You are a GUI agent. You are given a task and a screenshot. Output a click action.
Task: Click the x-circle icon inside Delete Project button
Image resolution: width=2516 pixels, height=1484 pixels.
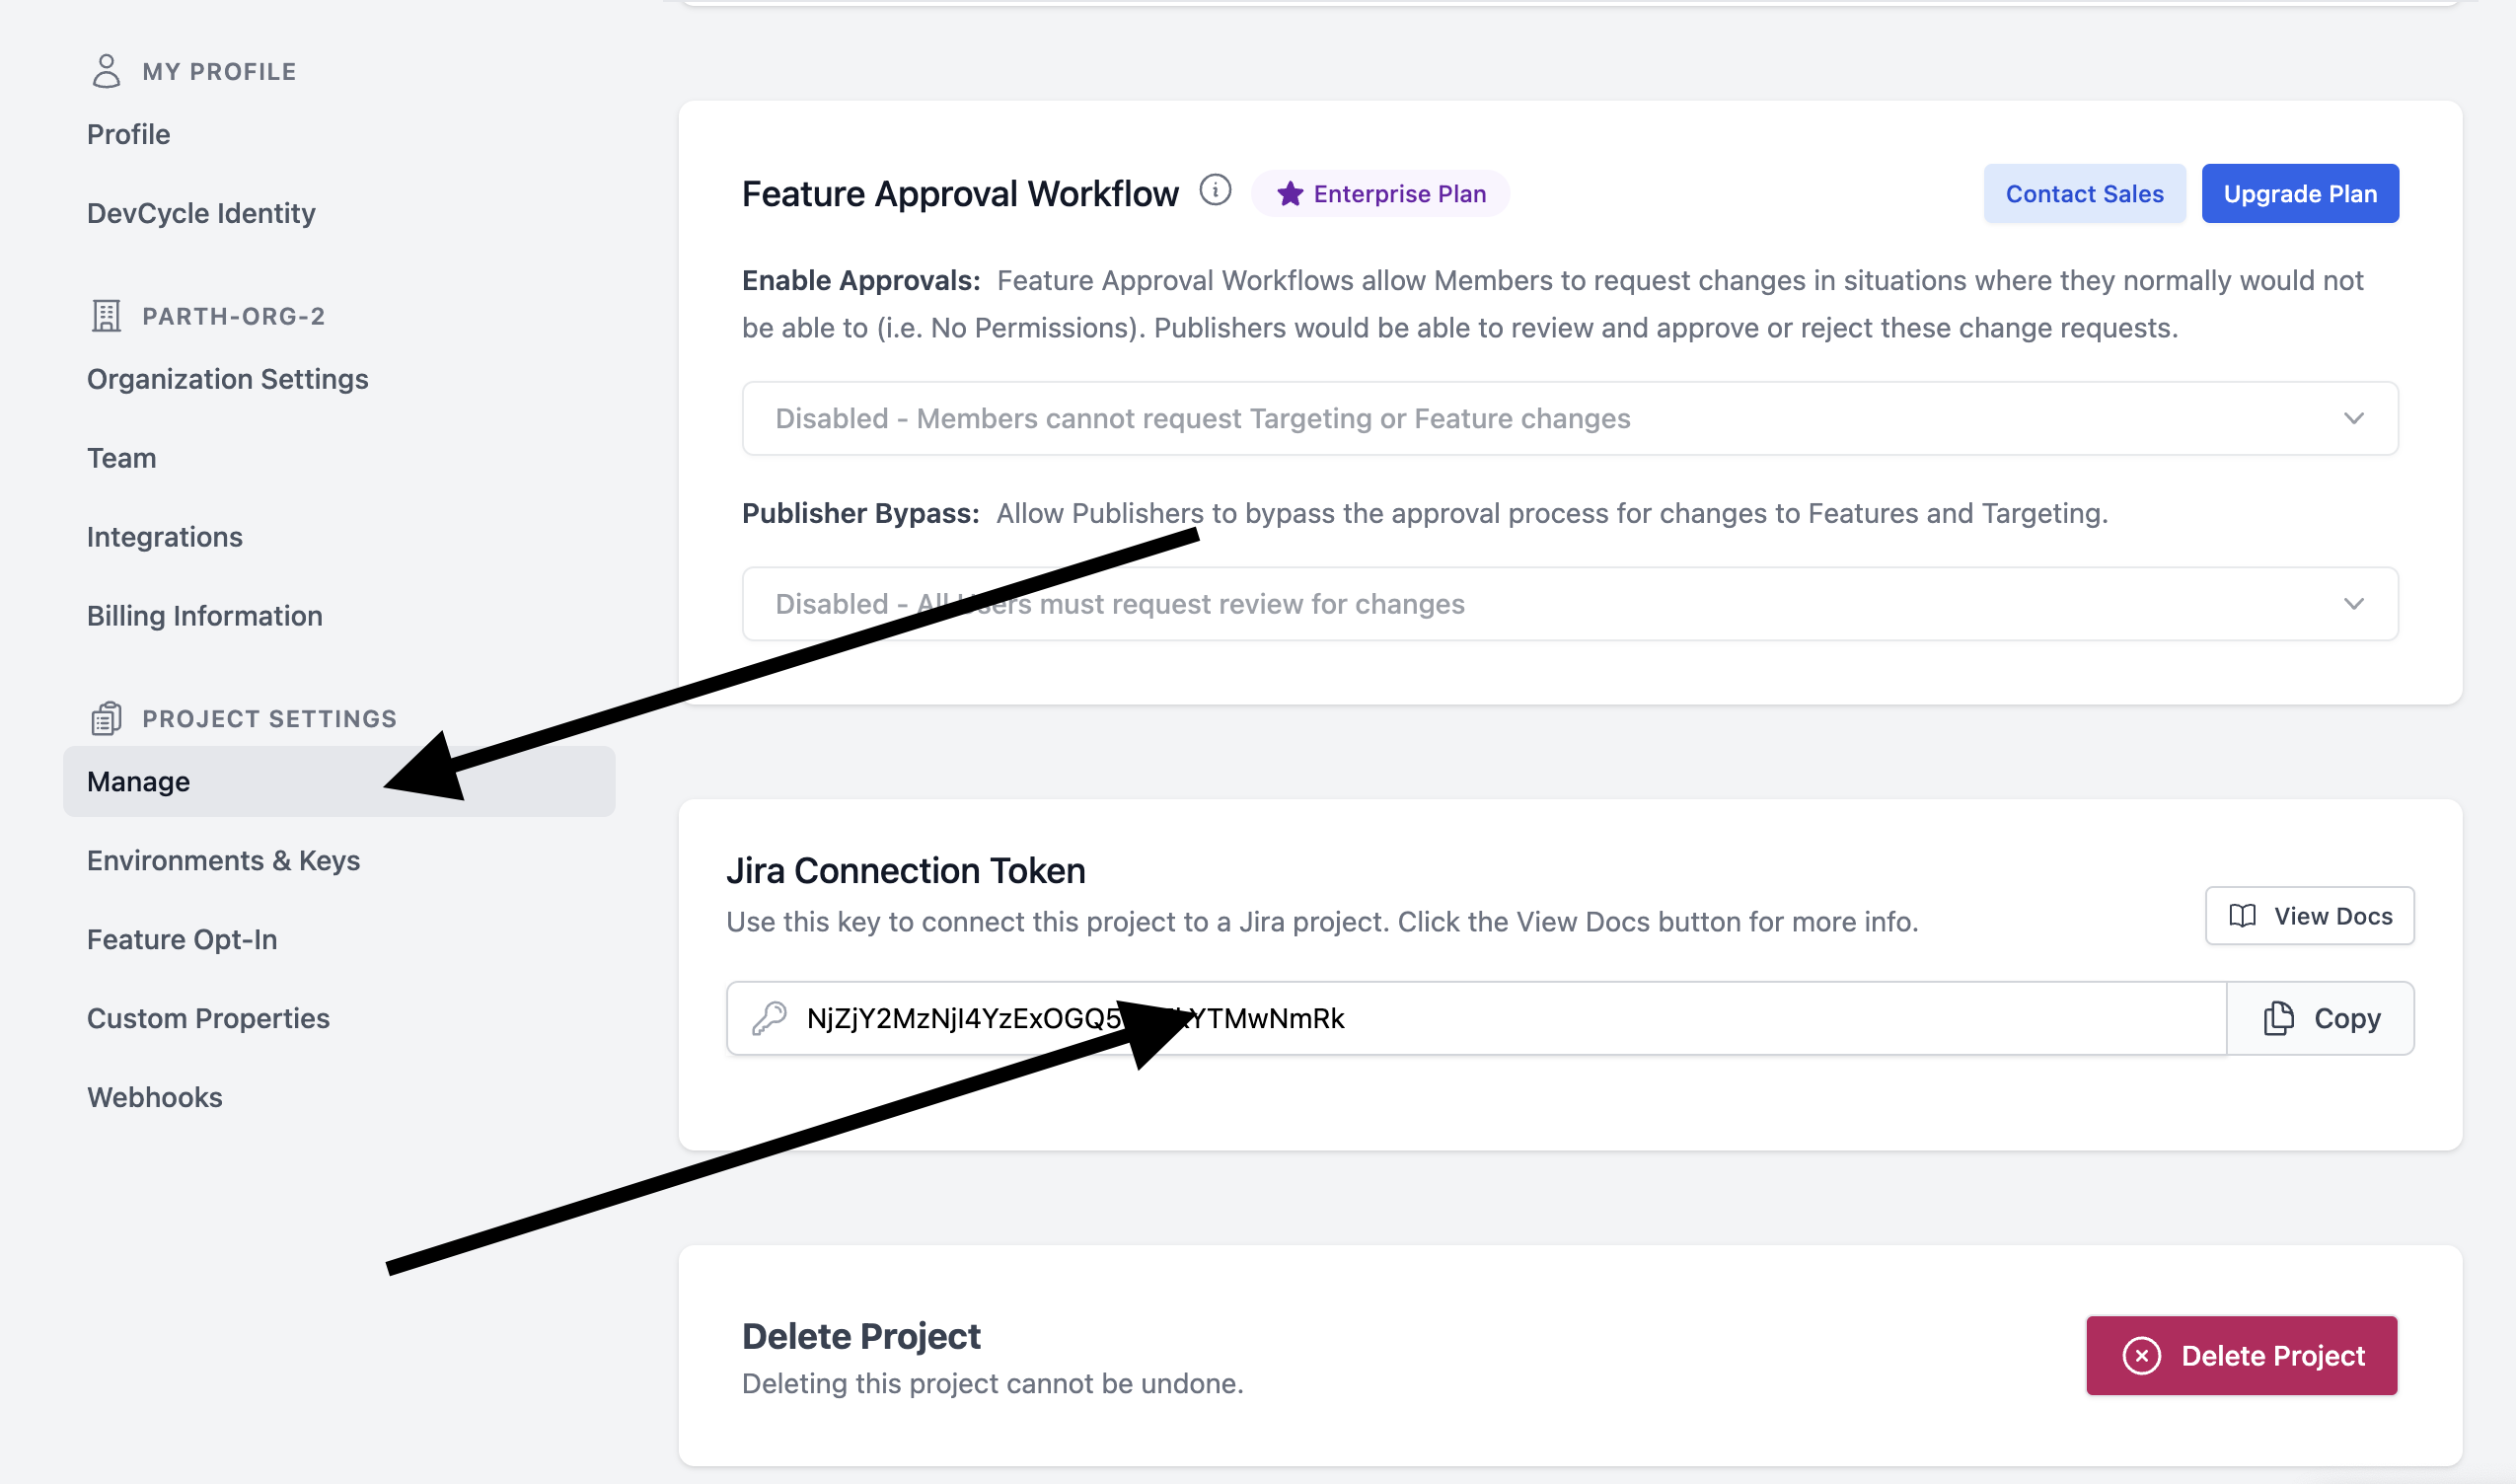pyautogui.click(x=2141, y=1356)
